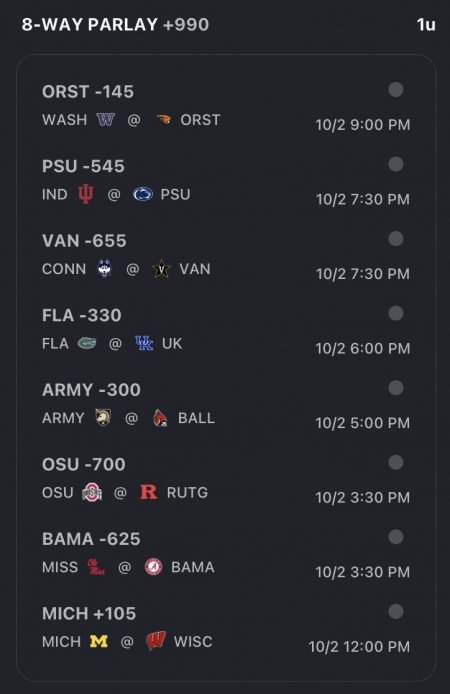Image resolution: width=450 pixels, height=694 pixels.
Task: Select the Ball State cardinal logo
Action: pos(160,418)
